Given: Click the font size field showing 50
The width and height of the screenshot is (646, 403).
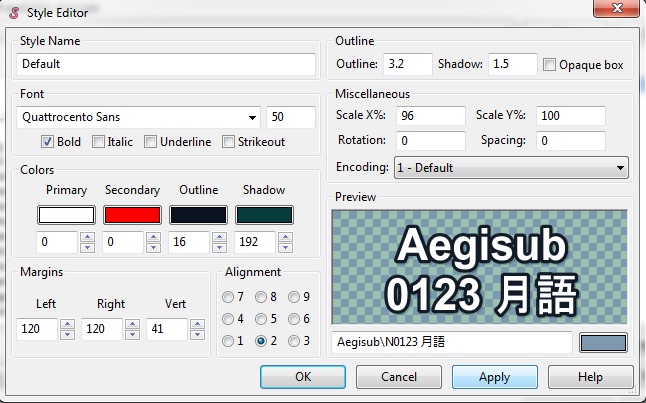Looking at the screenshot, I should (291, 117).
